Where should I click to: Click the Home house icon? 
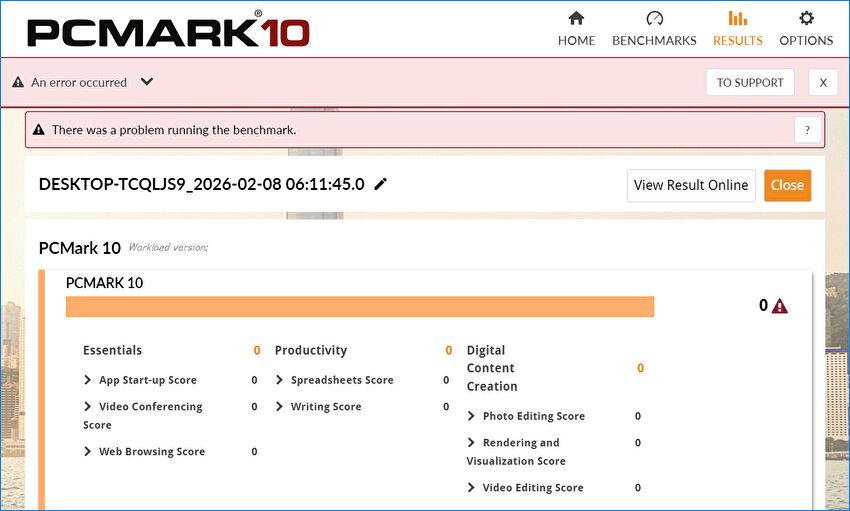[576, 18]
